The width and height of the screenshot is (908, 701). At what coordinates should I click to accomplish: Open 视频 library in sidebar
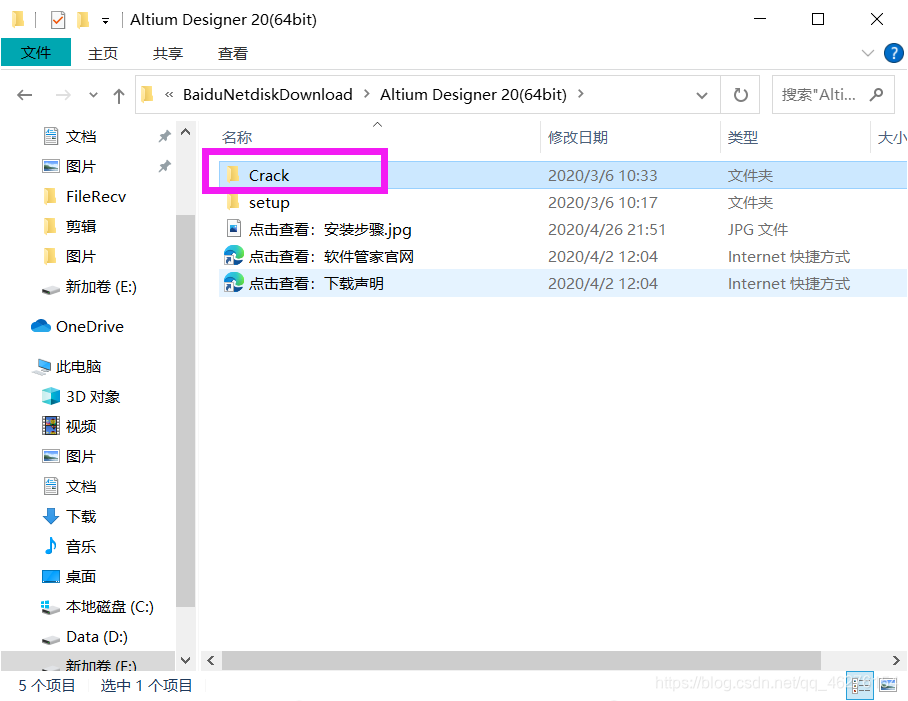point(80,427)
